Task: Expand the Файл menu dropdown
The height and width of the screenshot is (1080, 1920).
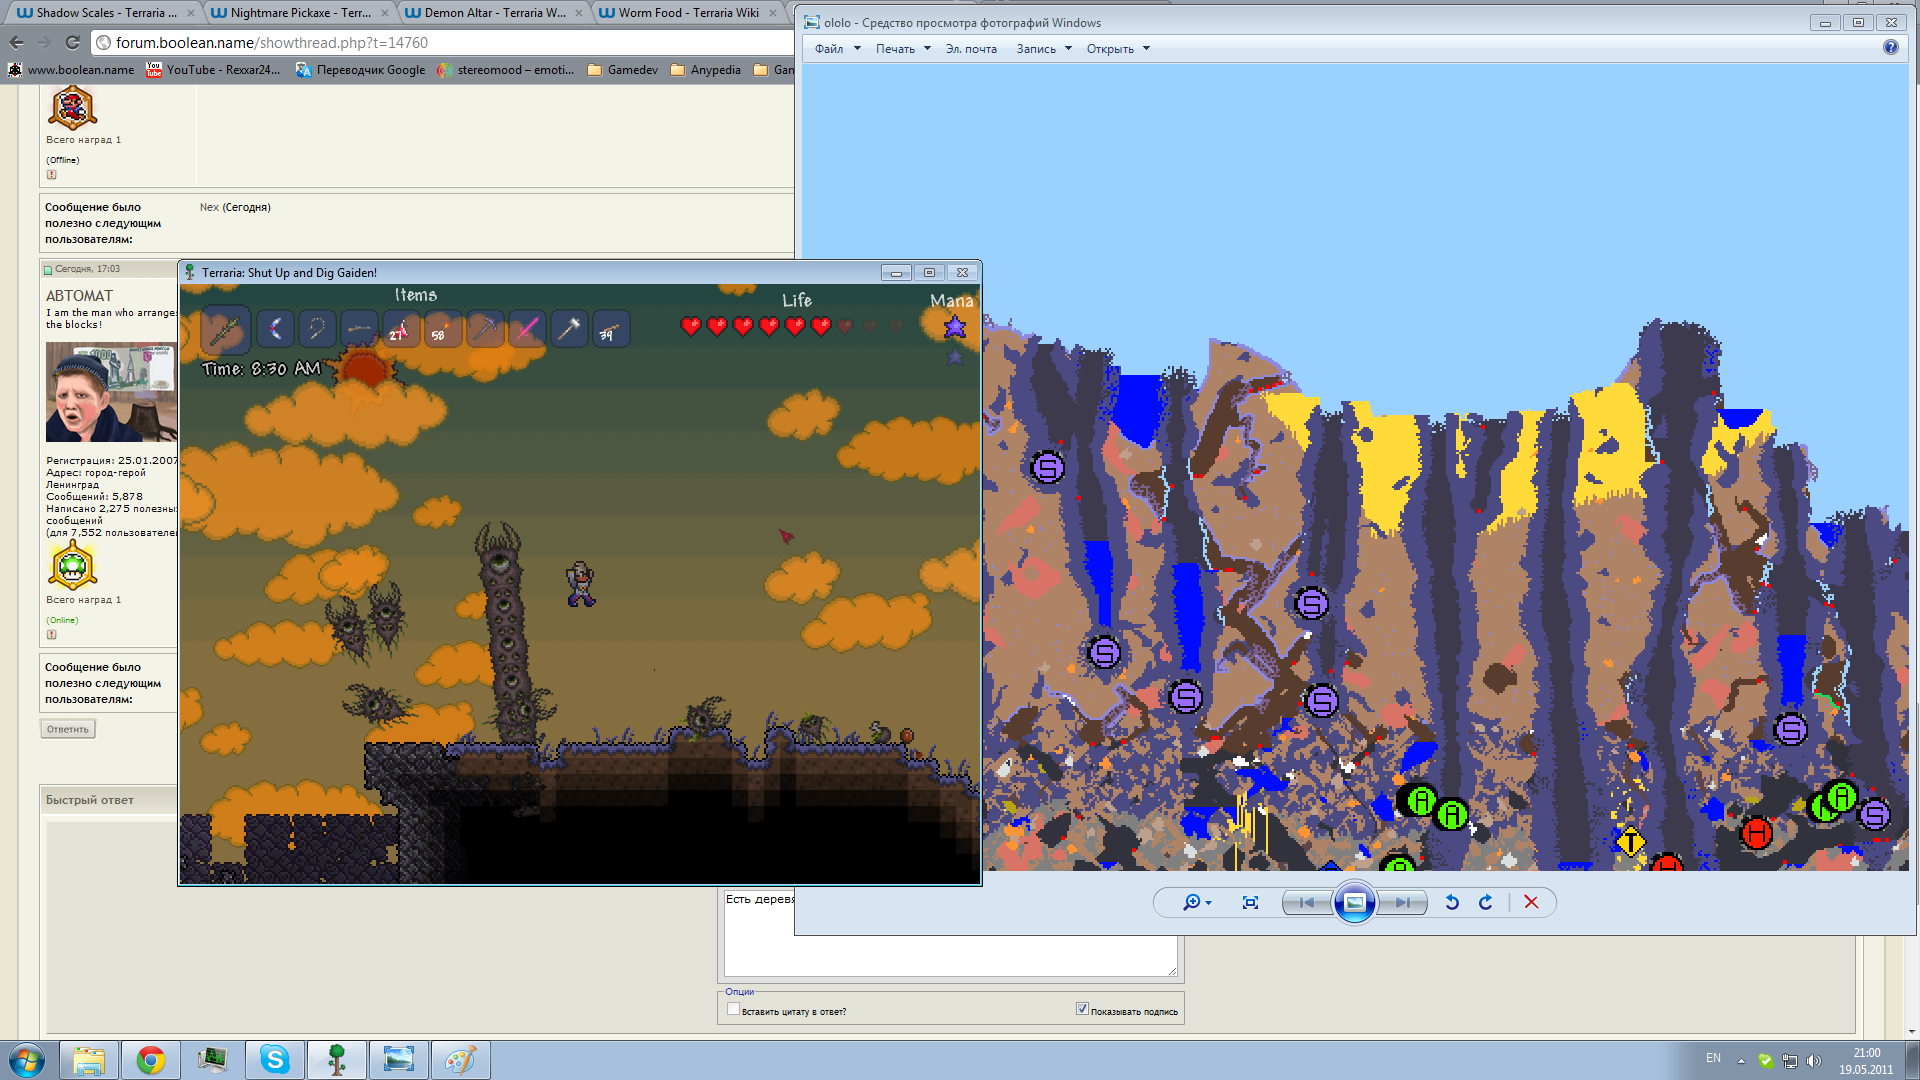Action: click(837, 49)
